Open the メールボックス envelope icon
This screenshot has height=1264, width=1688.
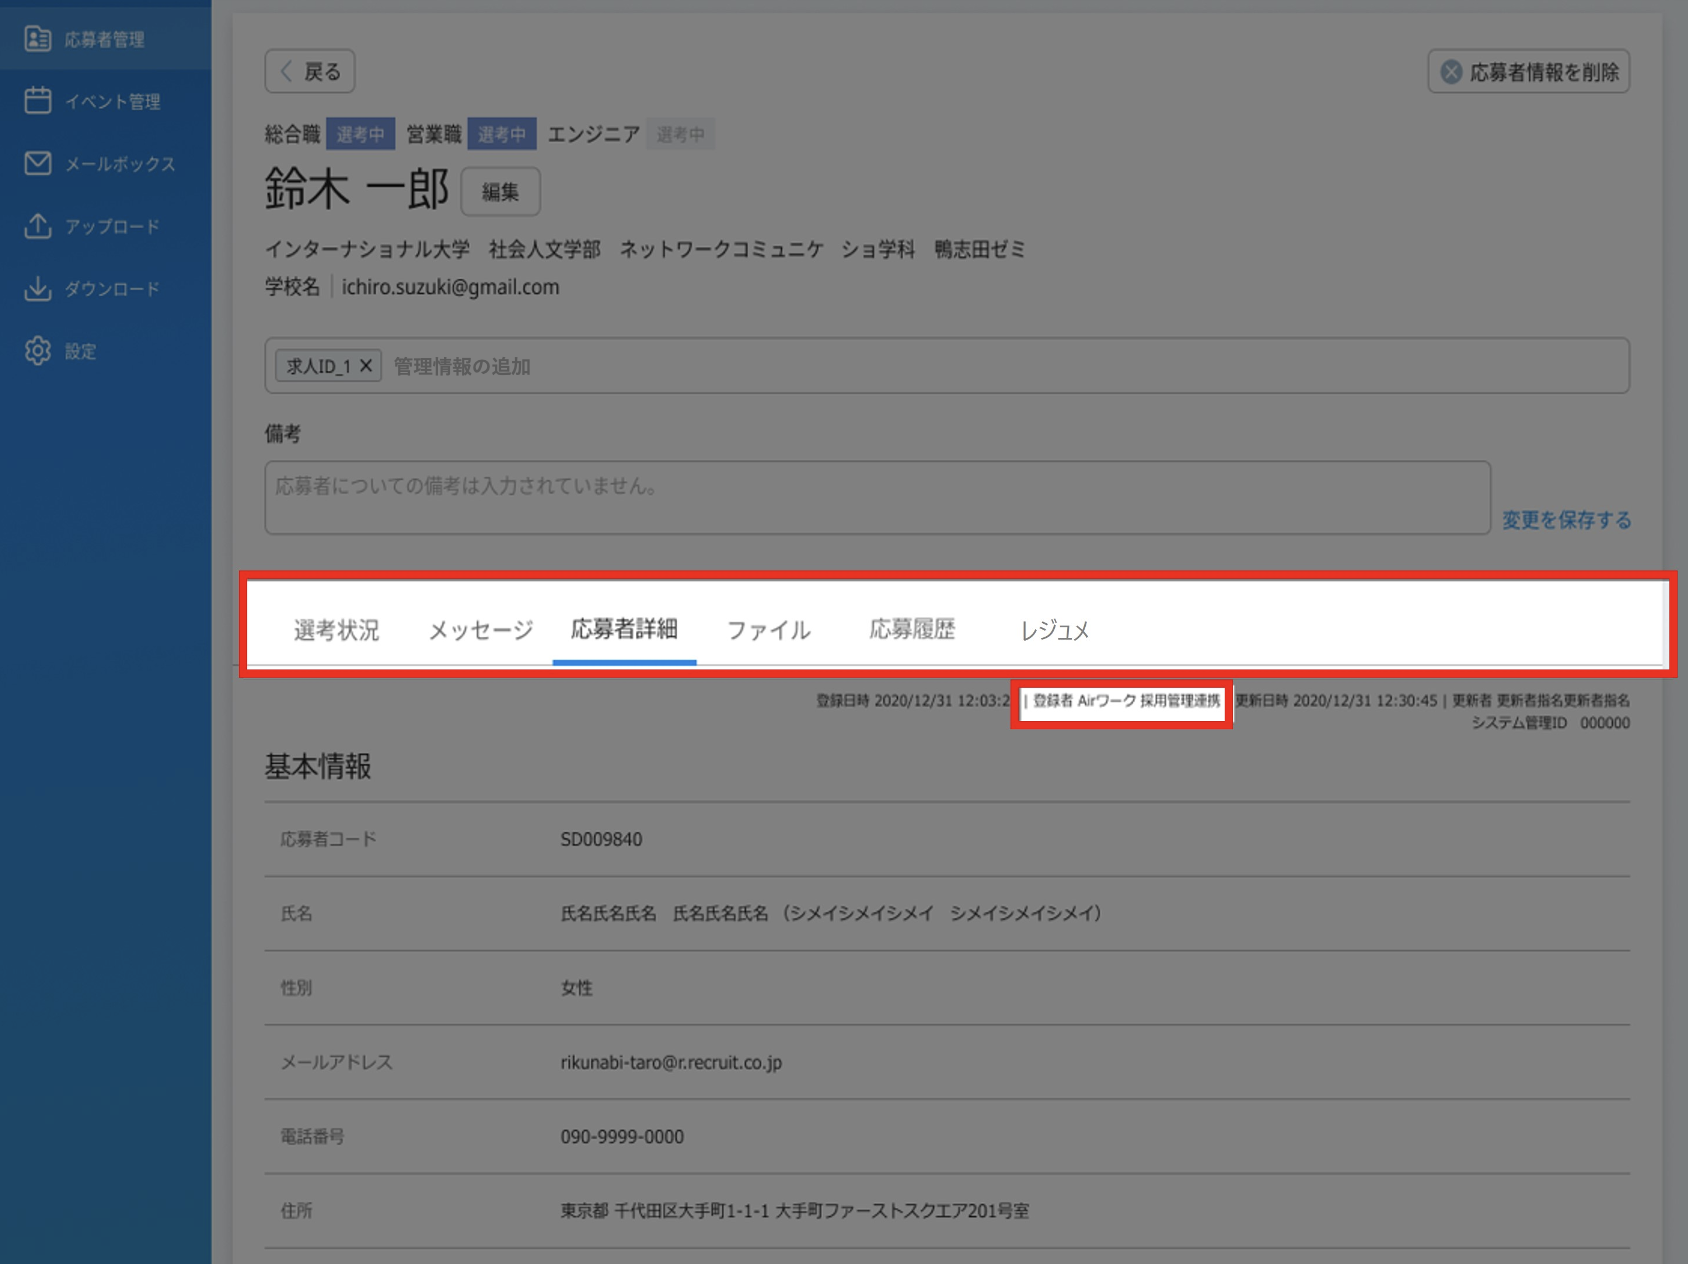[38, 163]
